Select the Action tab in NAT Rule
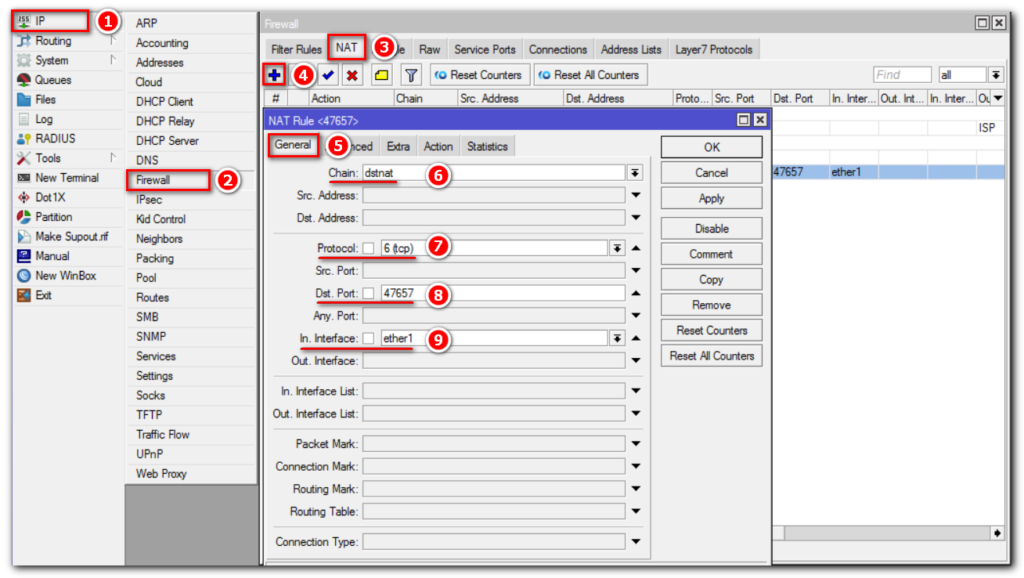 [438, 147]
